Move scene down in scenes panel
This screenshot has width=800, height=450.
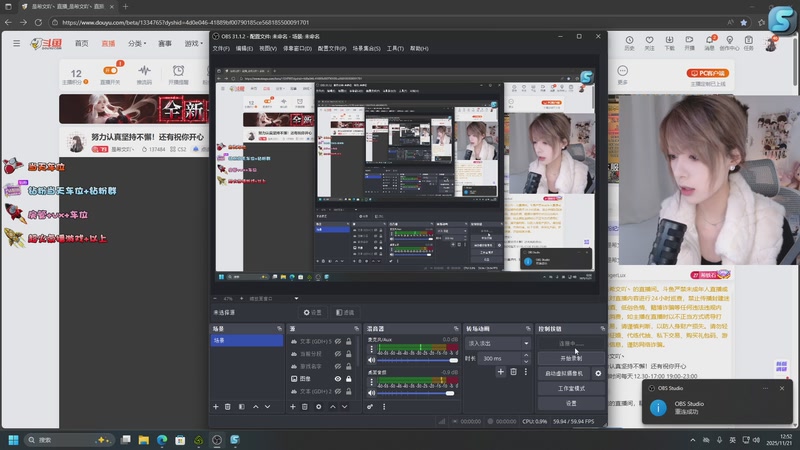pos(267,407)
